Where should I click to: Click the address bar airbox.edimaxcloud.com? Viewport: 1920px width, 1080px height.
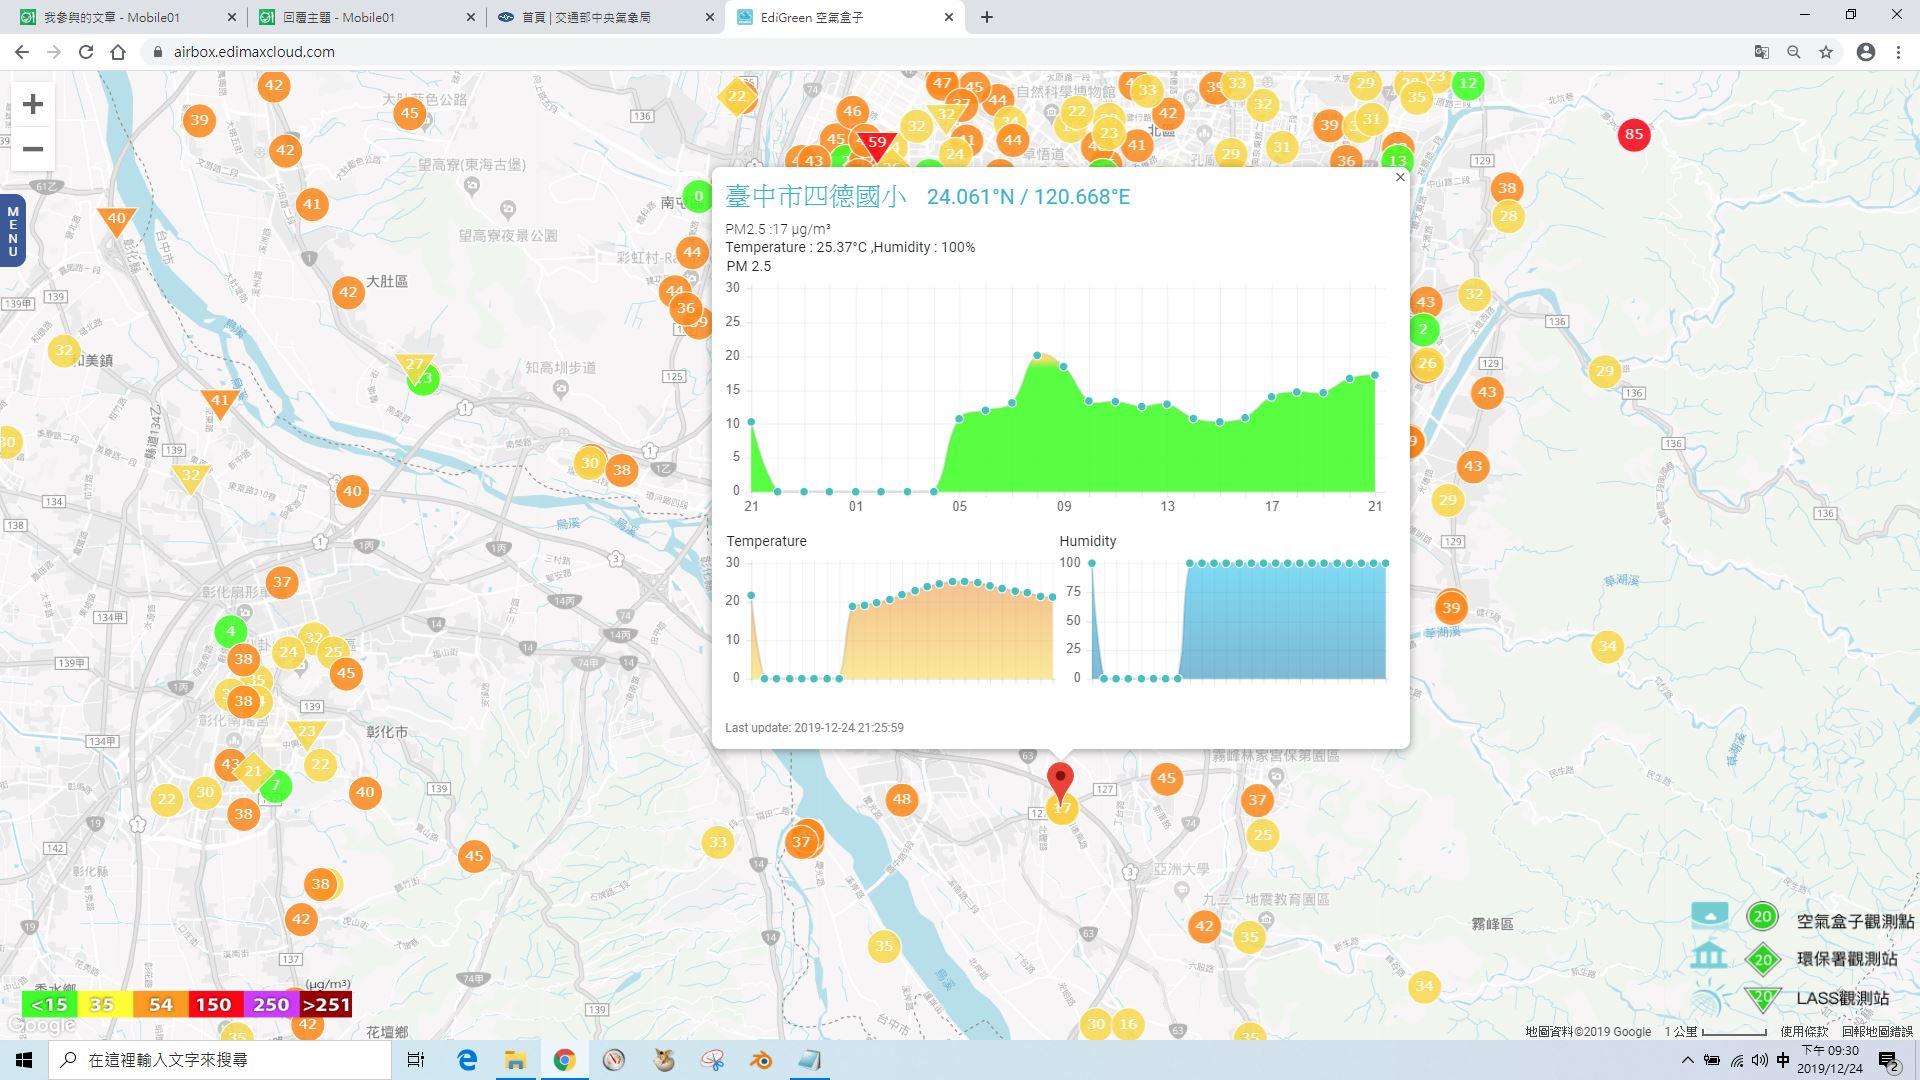tap(254, 52)
